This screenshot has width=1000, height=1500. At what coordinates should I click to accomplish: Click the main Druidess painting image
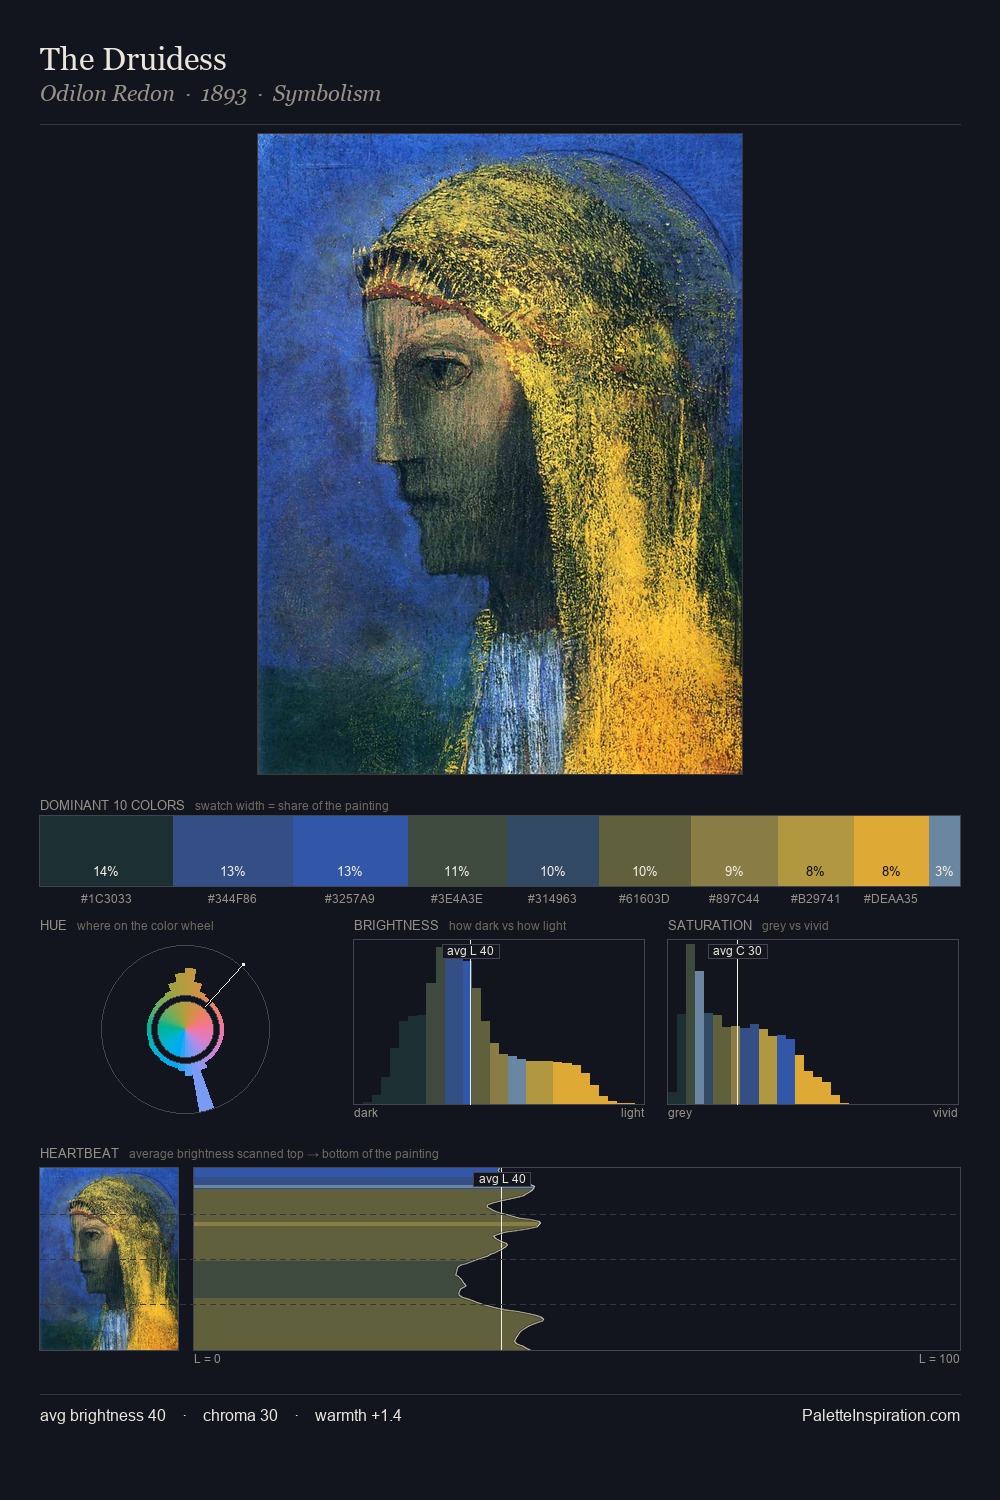tap(500, 454)
